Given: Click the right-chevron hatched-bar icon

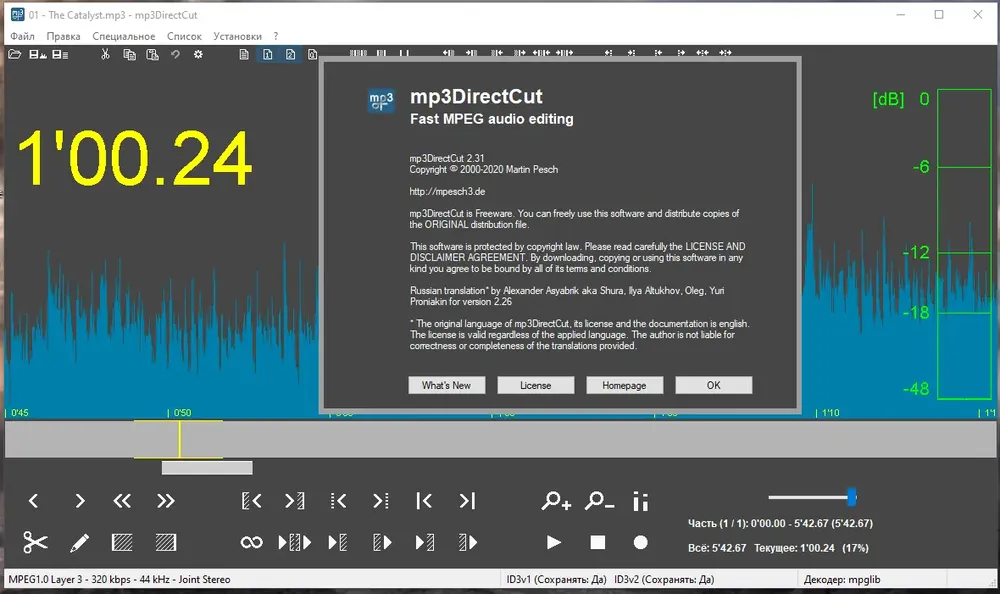Looking at the screenshot, I should pyautogui.click(x=295, y=501).
